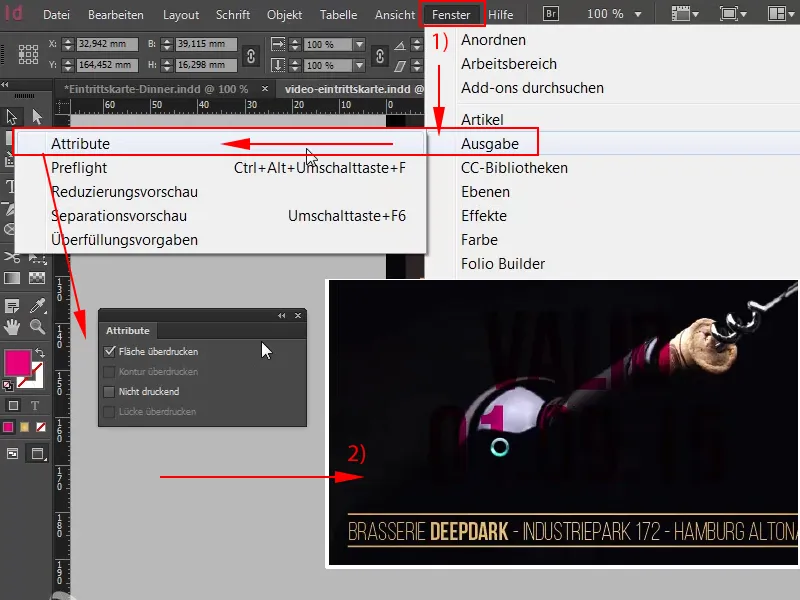The image size is (800, 600).
Task: Open the screen mode icon in application bar
Action: 728,14
